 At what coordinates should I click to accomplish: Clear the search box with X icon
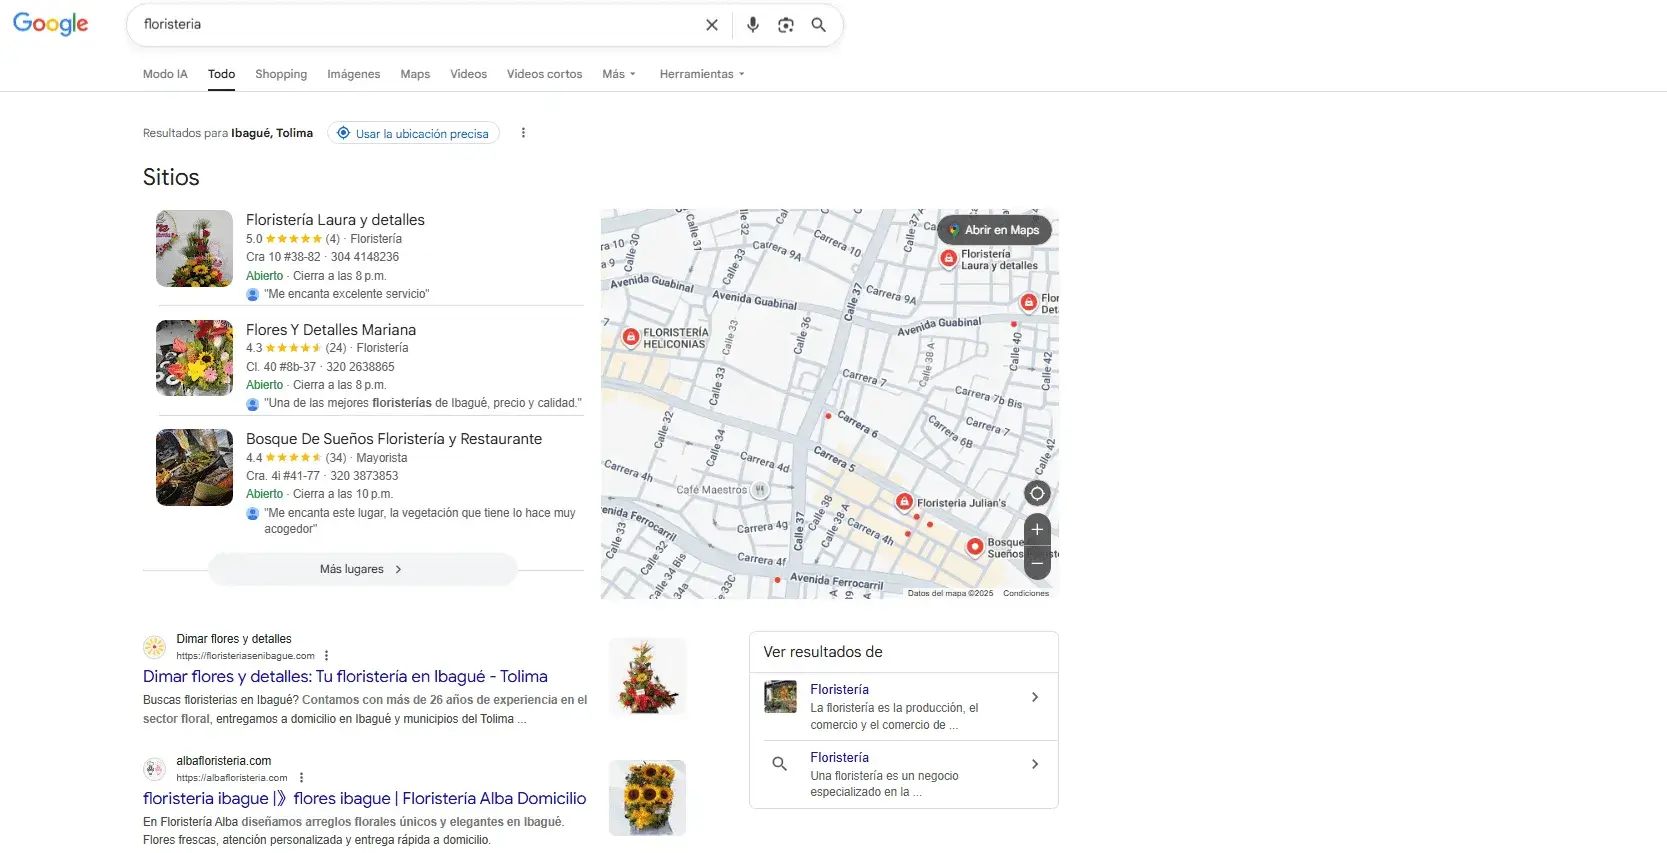click(712, 25)
